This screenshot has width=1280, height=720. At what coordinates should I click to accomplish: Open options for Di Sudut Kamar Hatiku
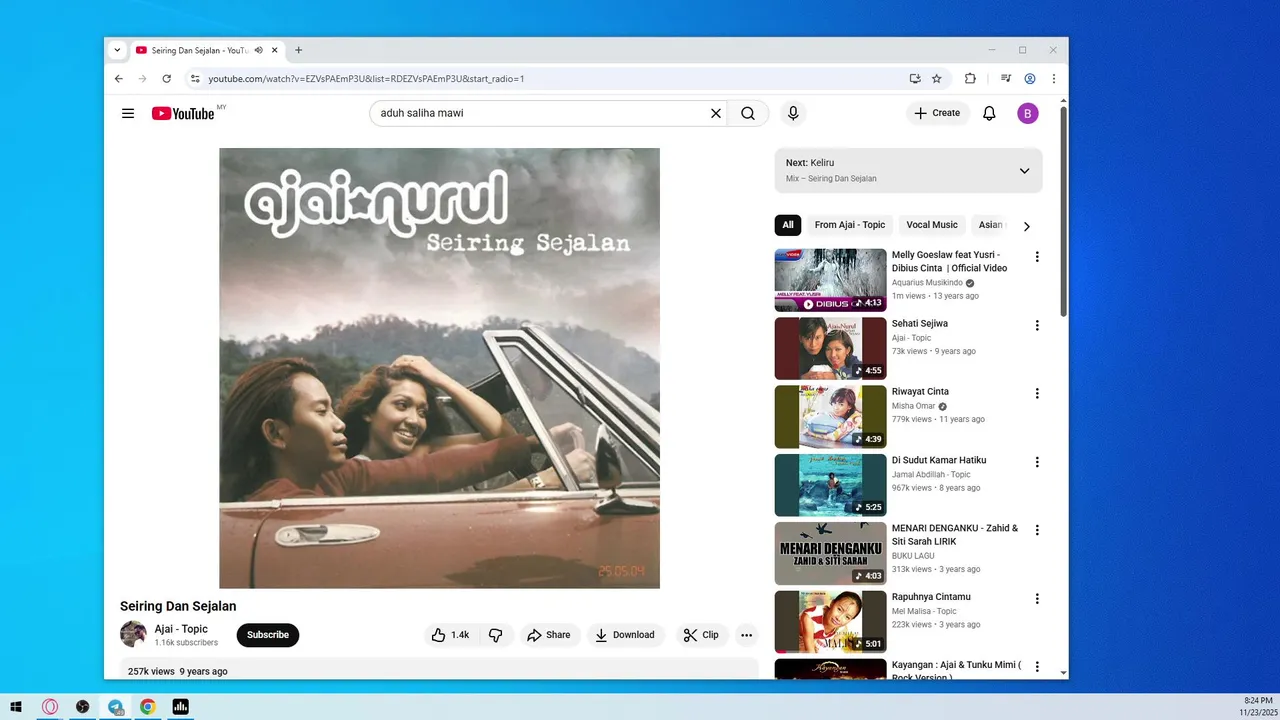[x=1037, y=462]
